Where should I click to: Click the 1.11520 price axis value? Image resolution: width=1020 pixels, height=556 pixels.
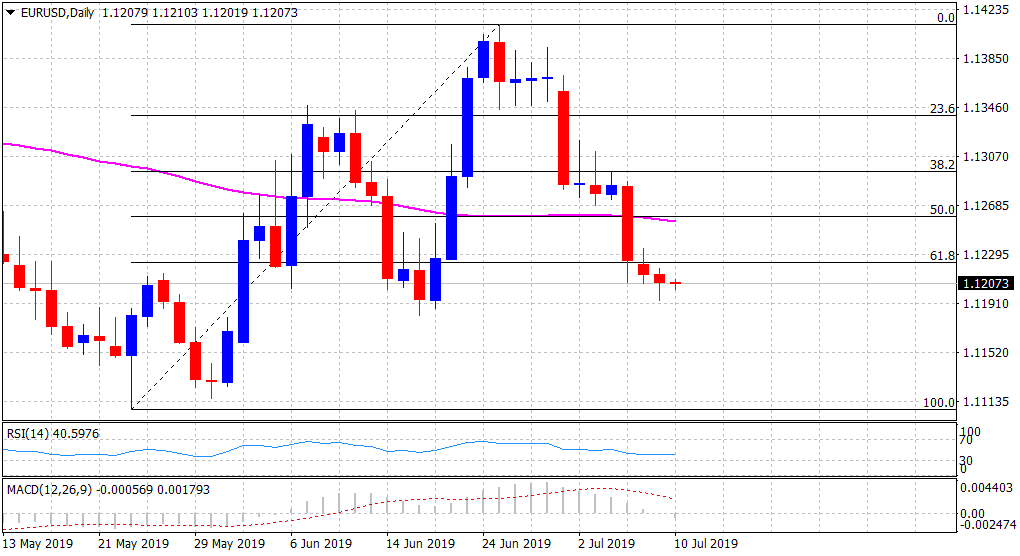tap(986, 352)
